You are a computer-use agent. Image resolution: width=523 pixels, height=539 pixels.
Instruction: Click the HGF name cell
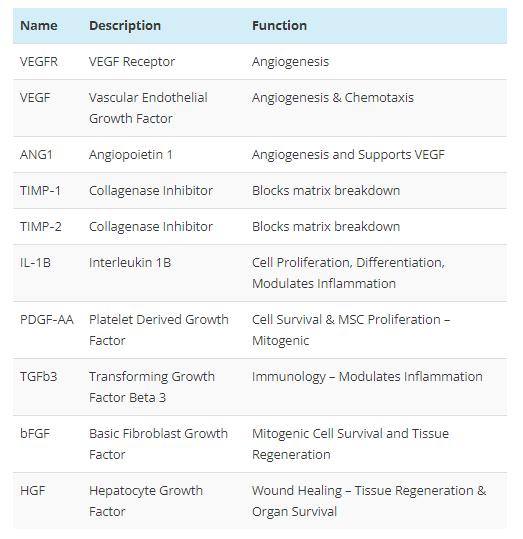pos(33,491)
